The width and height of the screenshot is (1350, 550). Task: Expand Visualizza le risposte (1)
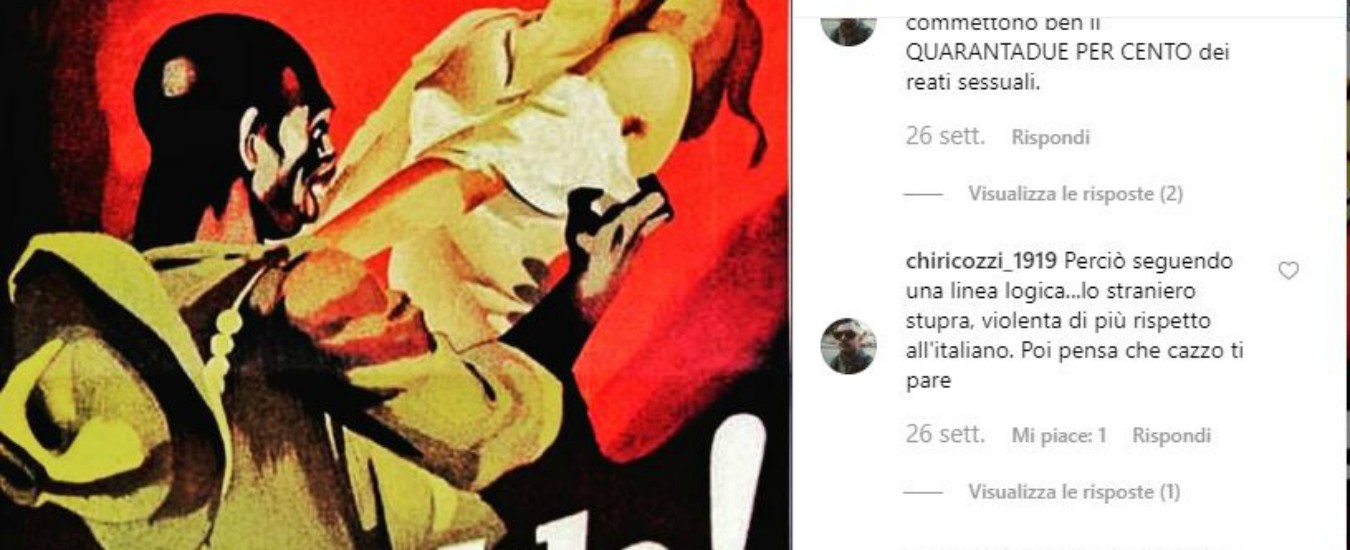(x=1073, y=492)
